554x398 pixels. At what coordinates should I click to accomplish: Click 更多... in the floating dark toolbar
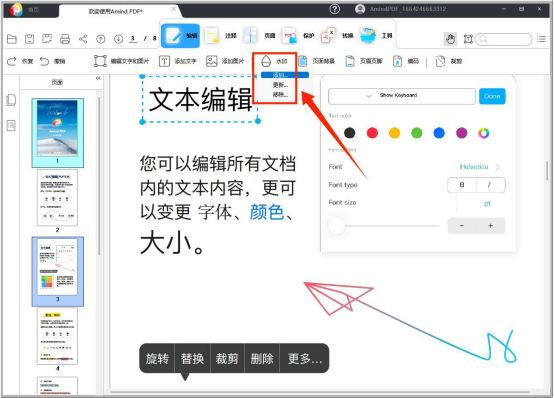pos(305,359)
